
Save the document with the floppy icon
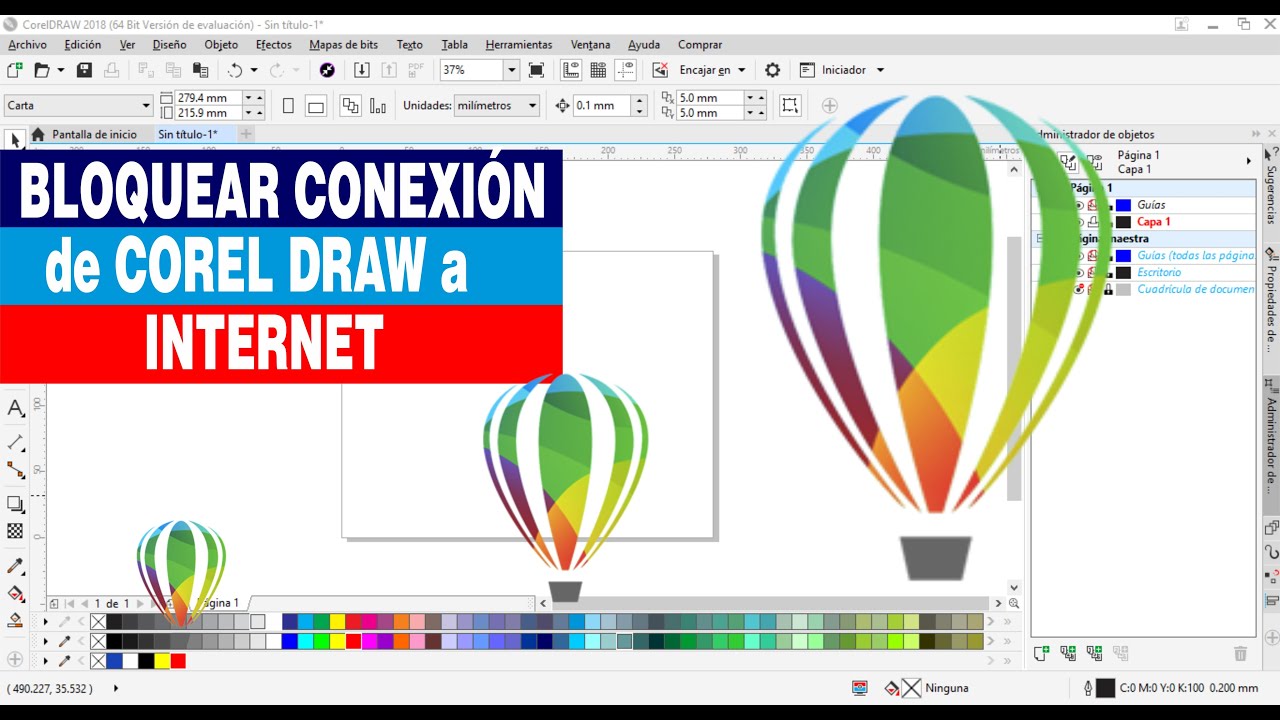tap(84, 70)
